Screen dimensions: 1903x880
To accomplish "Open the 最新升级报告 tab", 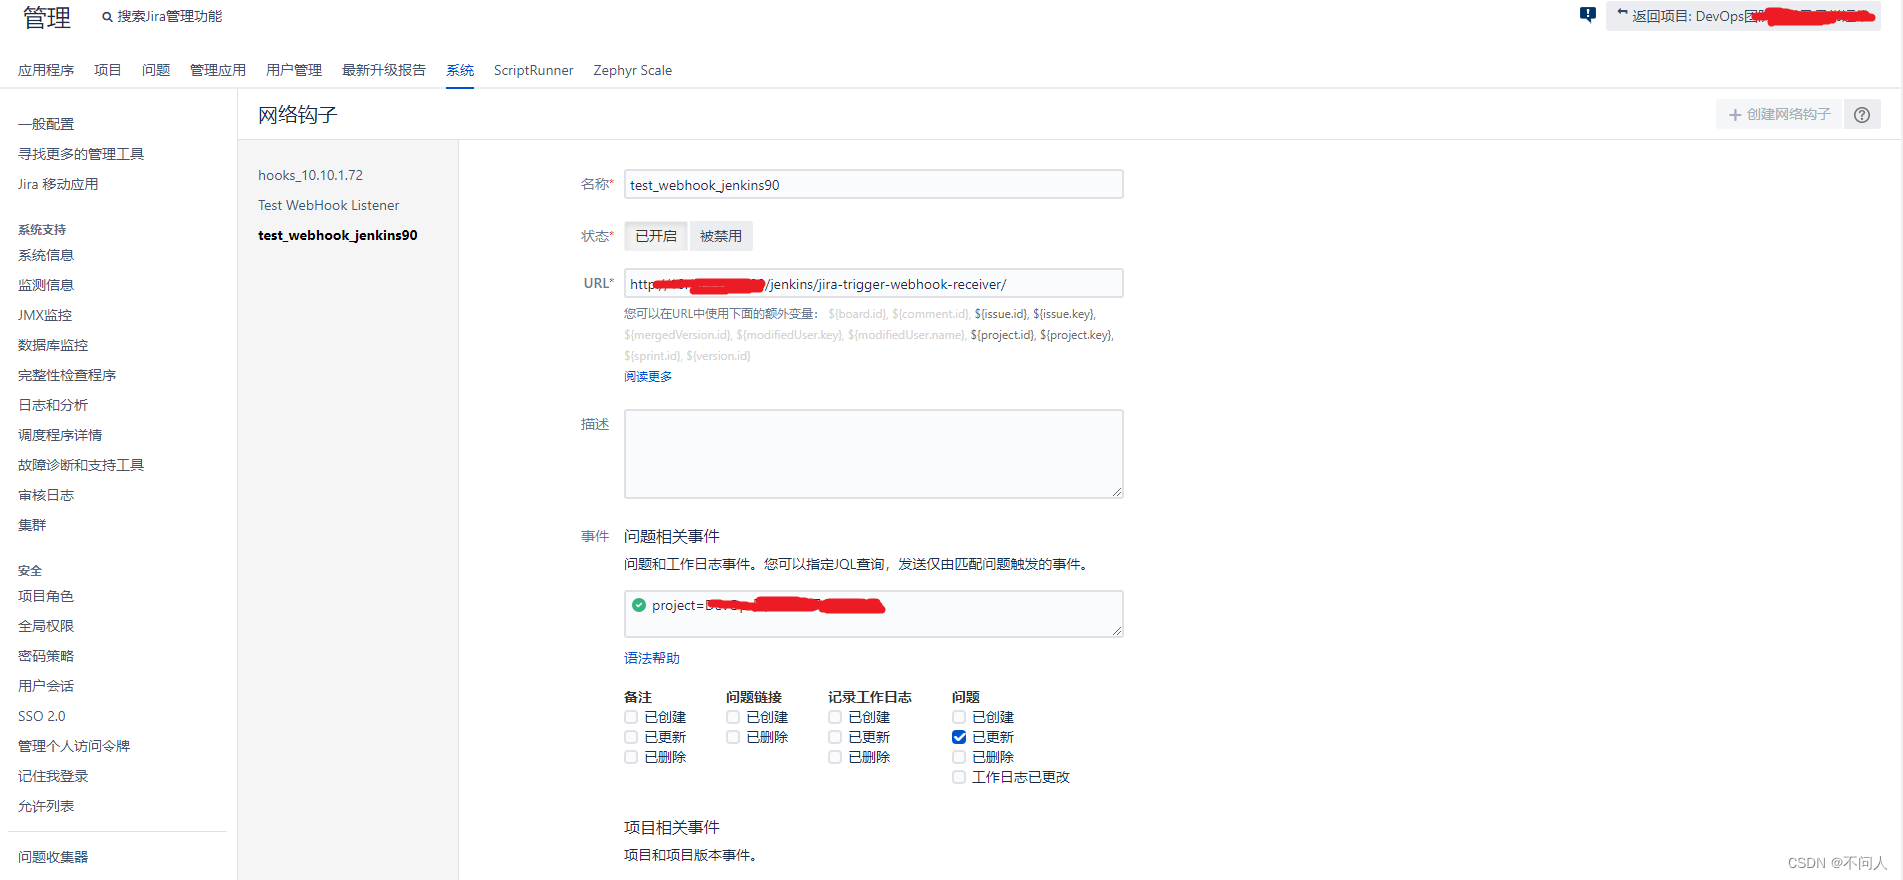I will click(384, 70).
